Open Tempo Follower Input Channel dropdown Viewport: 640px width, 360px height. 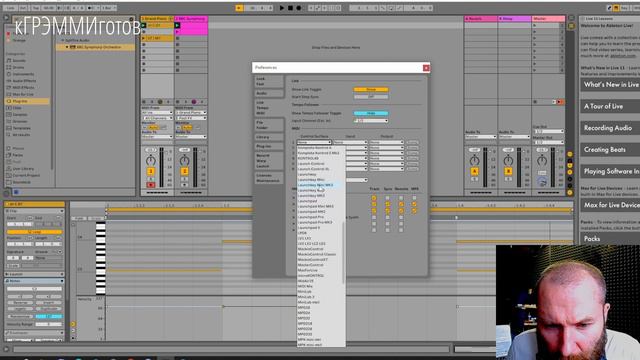pyautogui.click(x=371, y=121)
